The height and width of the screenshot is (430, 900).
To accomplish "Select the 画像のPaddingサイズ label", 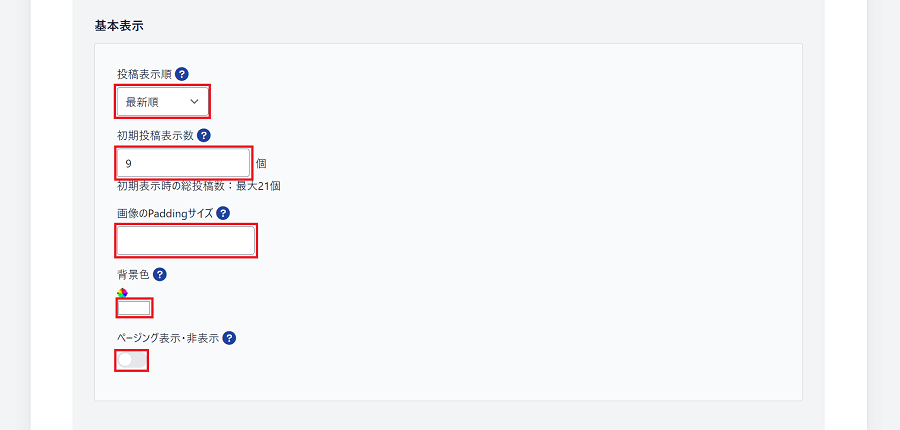I will (165, 214).
